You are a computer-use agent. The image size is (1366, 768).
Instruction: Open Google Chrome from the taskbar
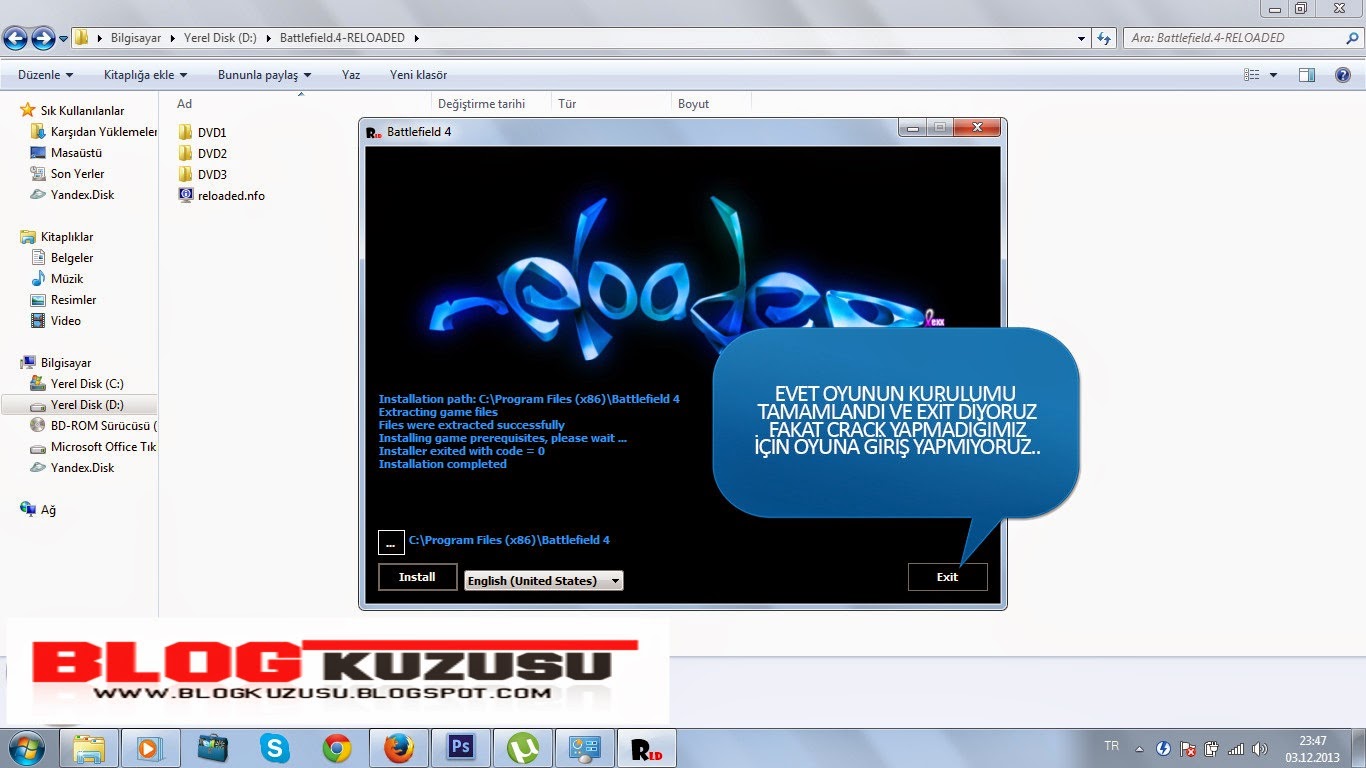coord(337,748)
